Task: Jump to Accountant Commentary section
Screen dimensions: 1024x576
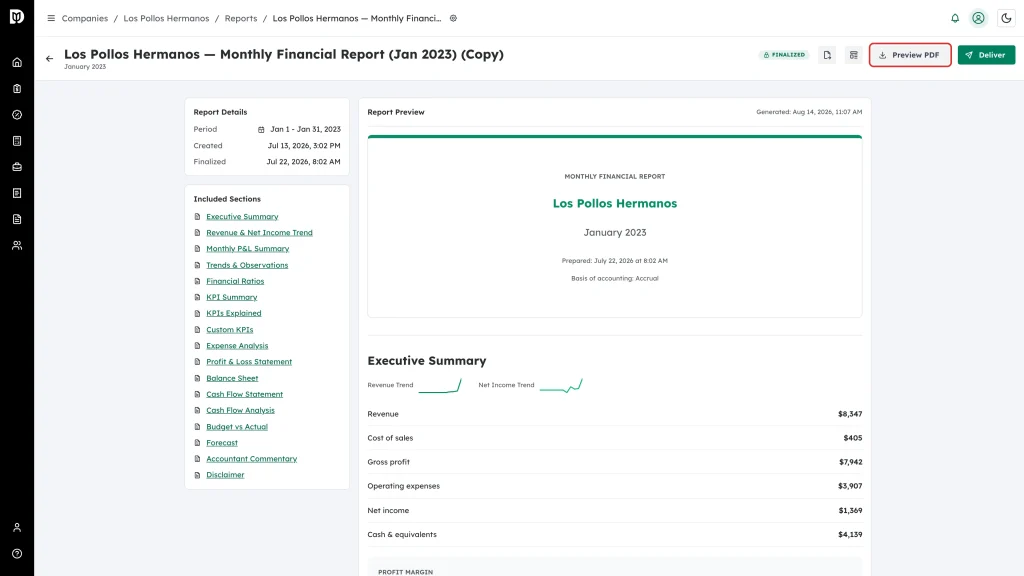Action: point(251,459)
